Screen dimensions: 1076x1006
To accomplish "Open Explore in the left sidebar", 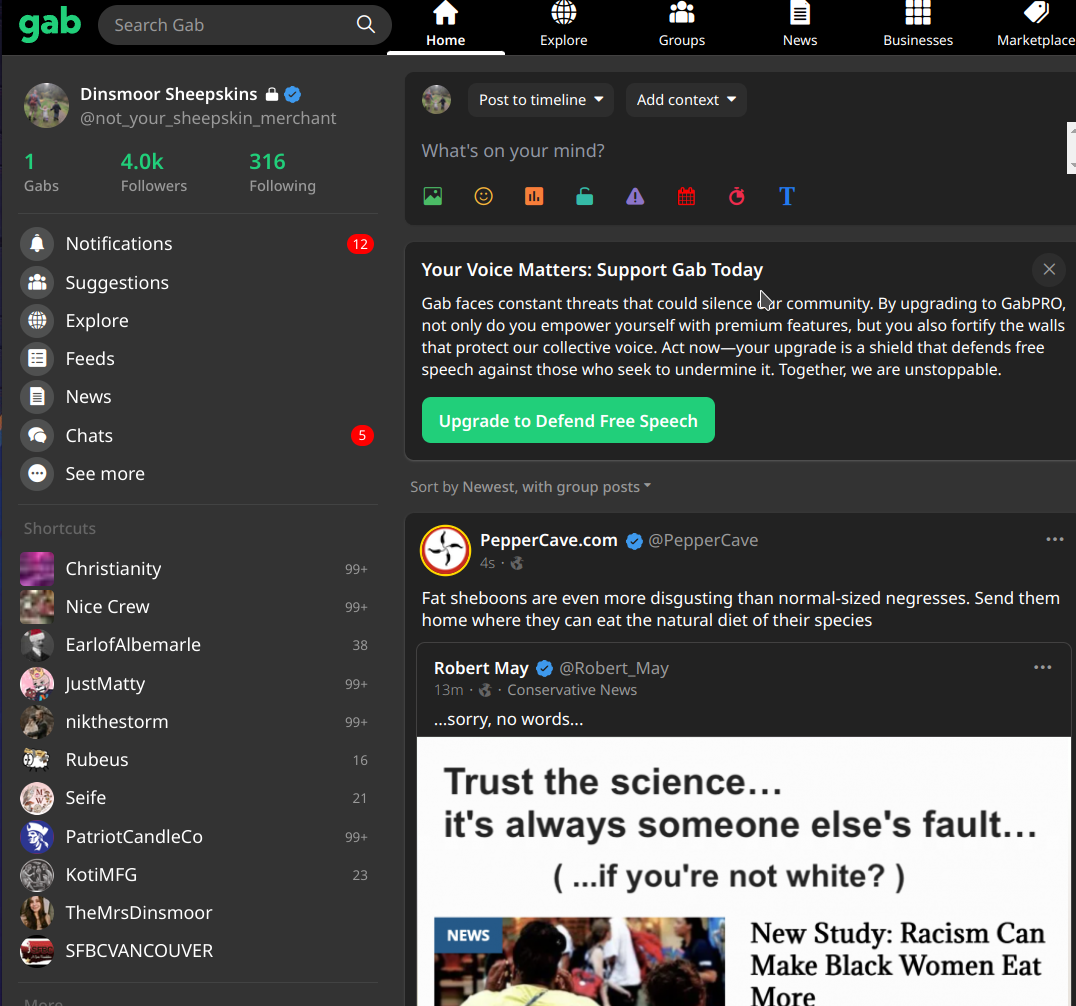I will tap(198, 320).
